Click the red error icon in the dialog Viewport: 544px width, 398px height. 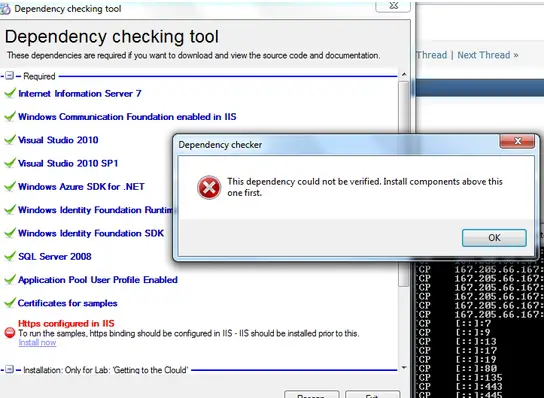209,187
